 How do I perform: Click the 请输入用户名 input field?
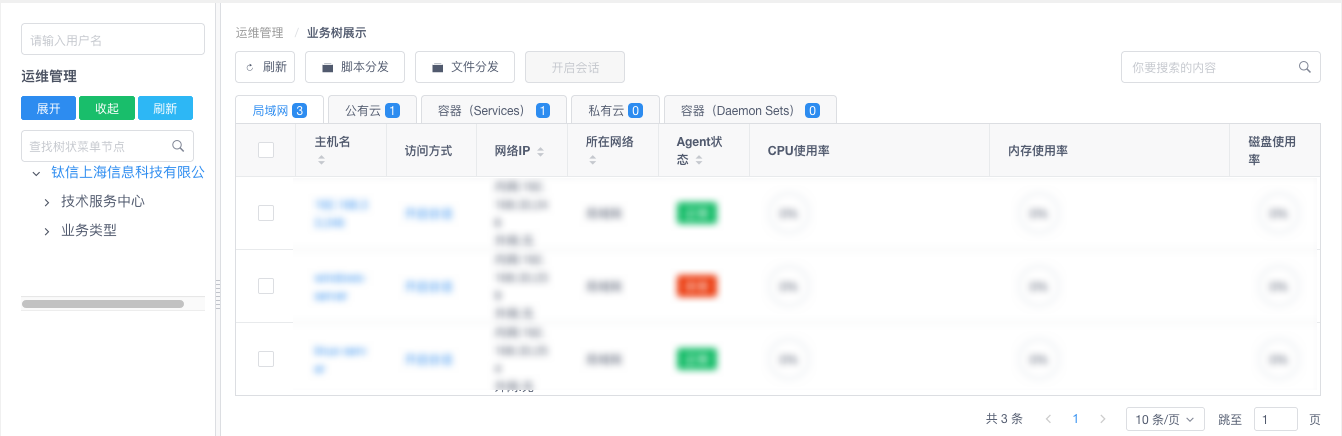[x=113, y=40]
